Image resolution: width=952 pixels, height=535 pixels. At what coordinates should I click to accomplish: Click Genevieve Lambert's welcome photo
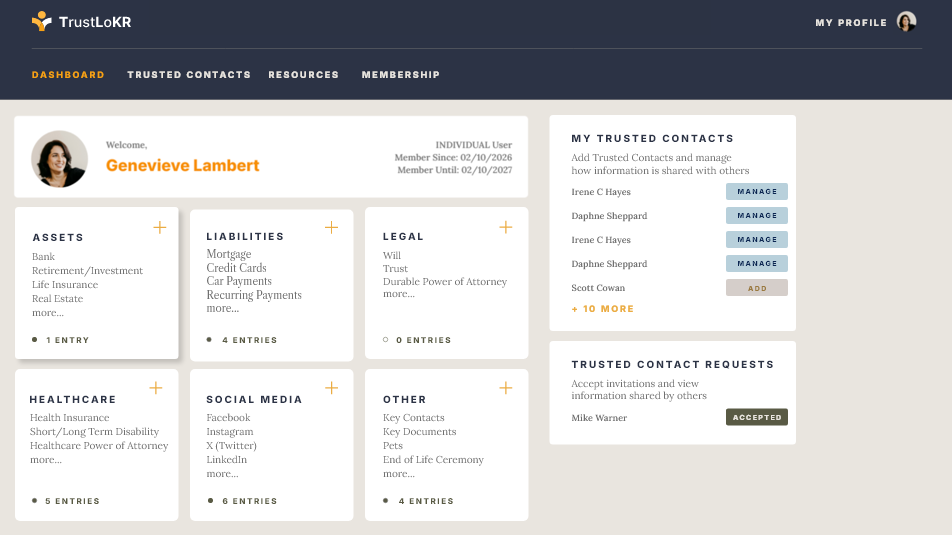tap(60, 158)
